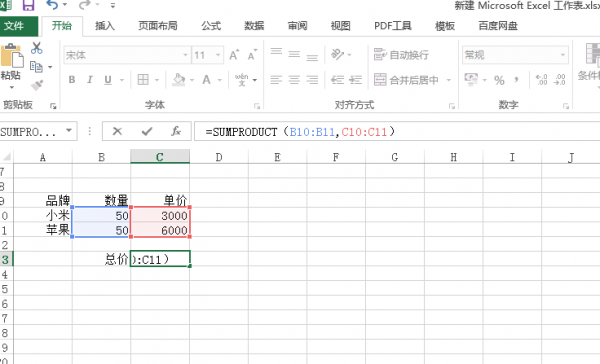600x364 pixels.
Task: Decrease font size with small A icon
Action: click(252, 55)
